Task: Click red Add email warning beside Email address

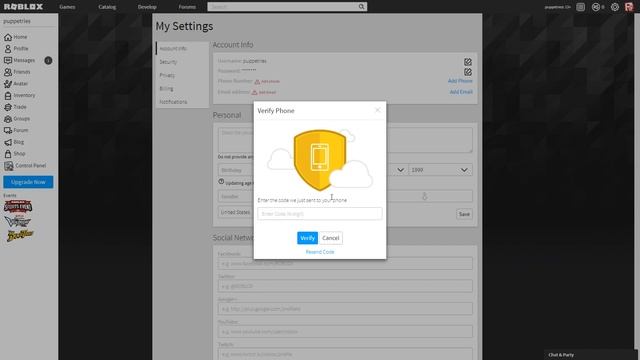Action: click(264, 93)
